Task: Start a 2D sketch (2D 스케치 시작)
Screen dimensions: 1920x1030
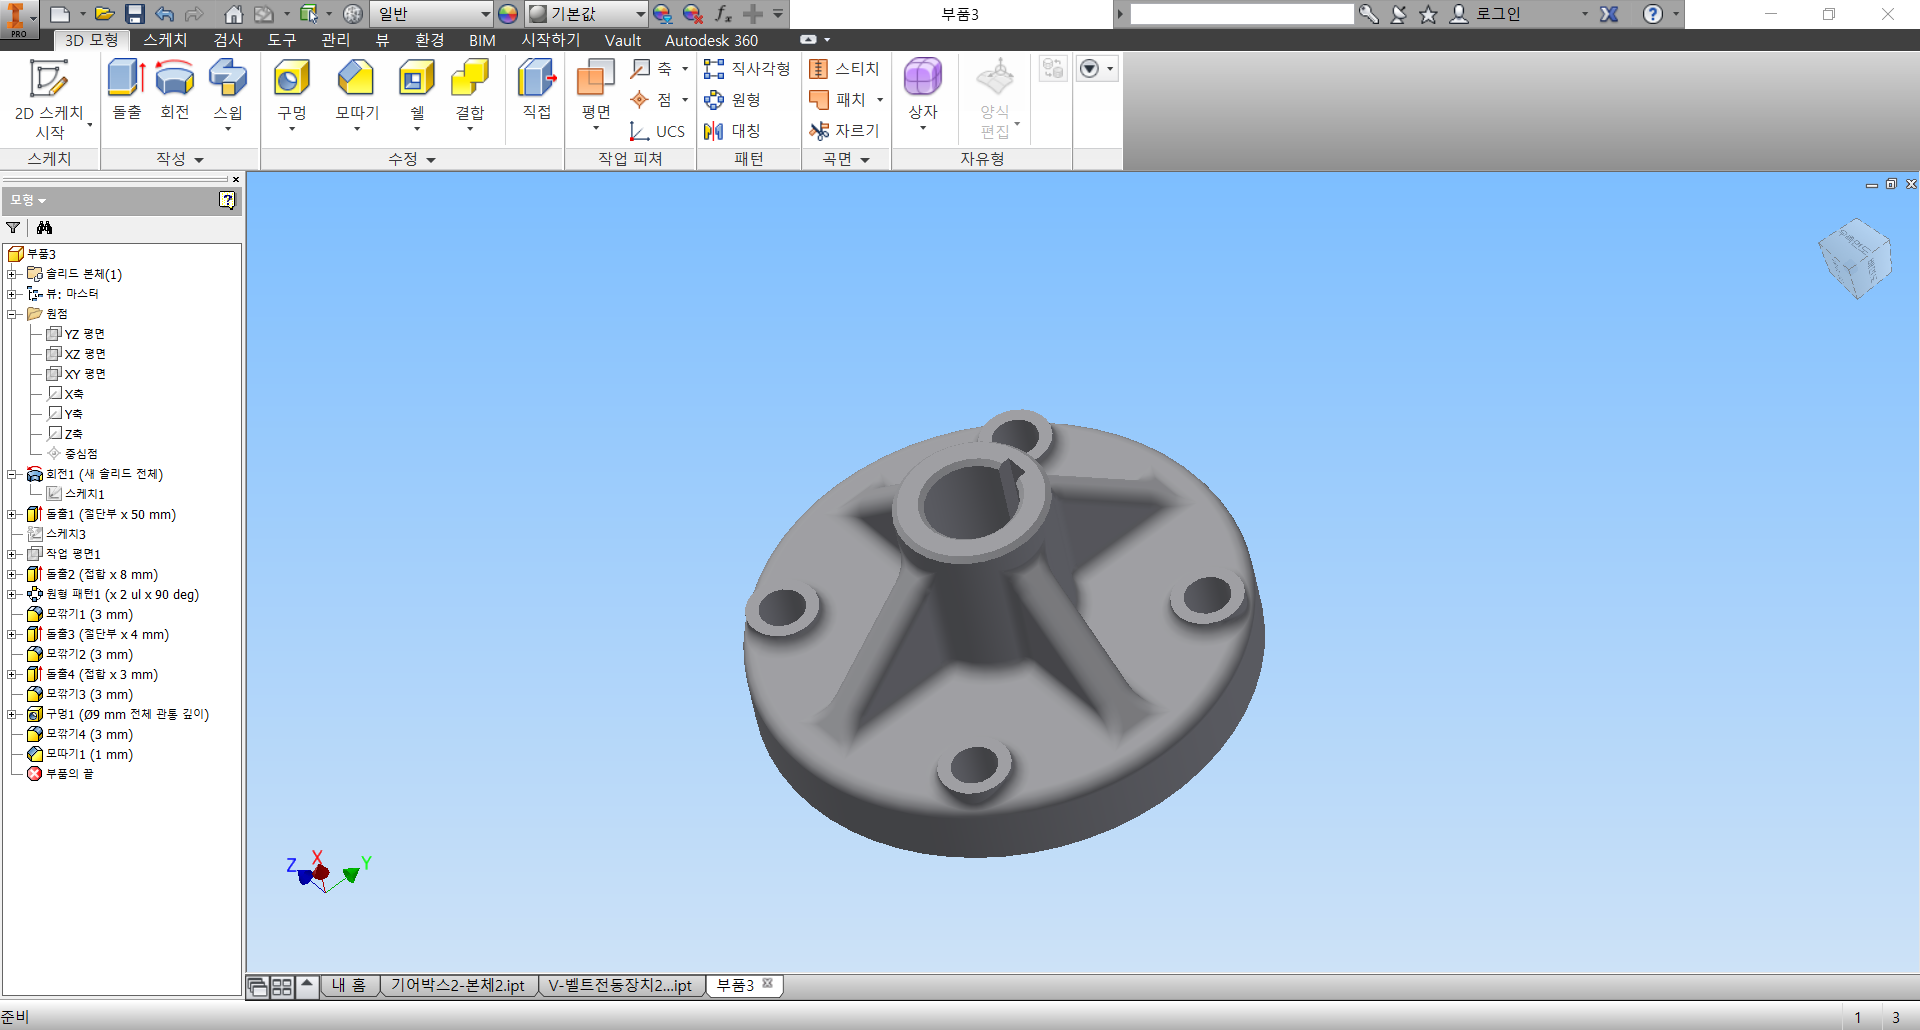Action: click(x=49, y=98)
